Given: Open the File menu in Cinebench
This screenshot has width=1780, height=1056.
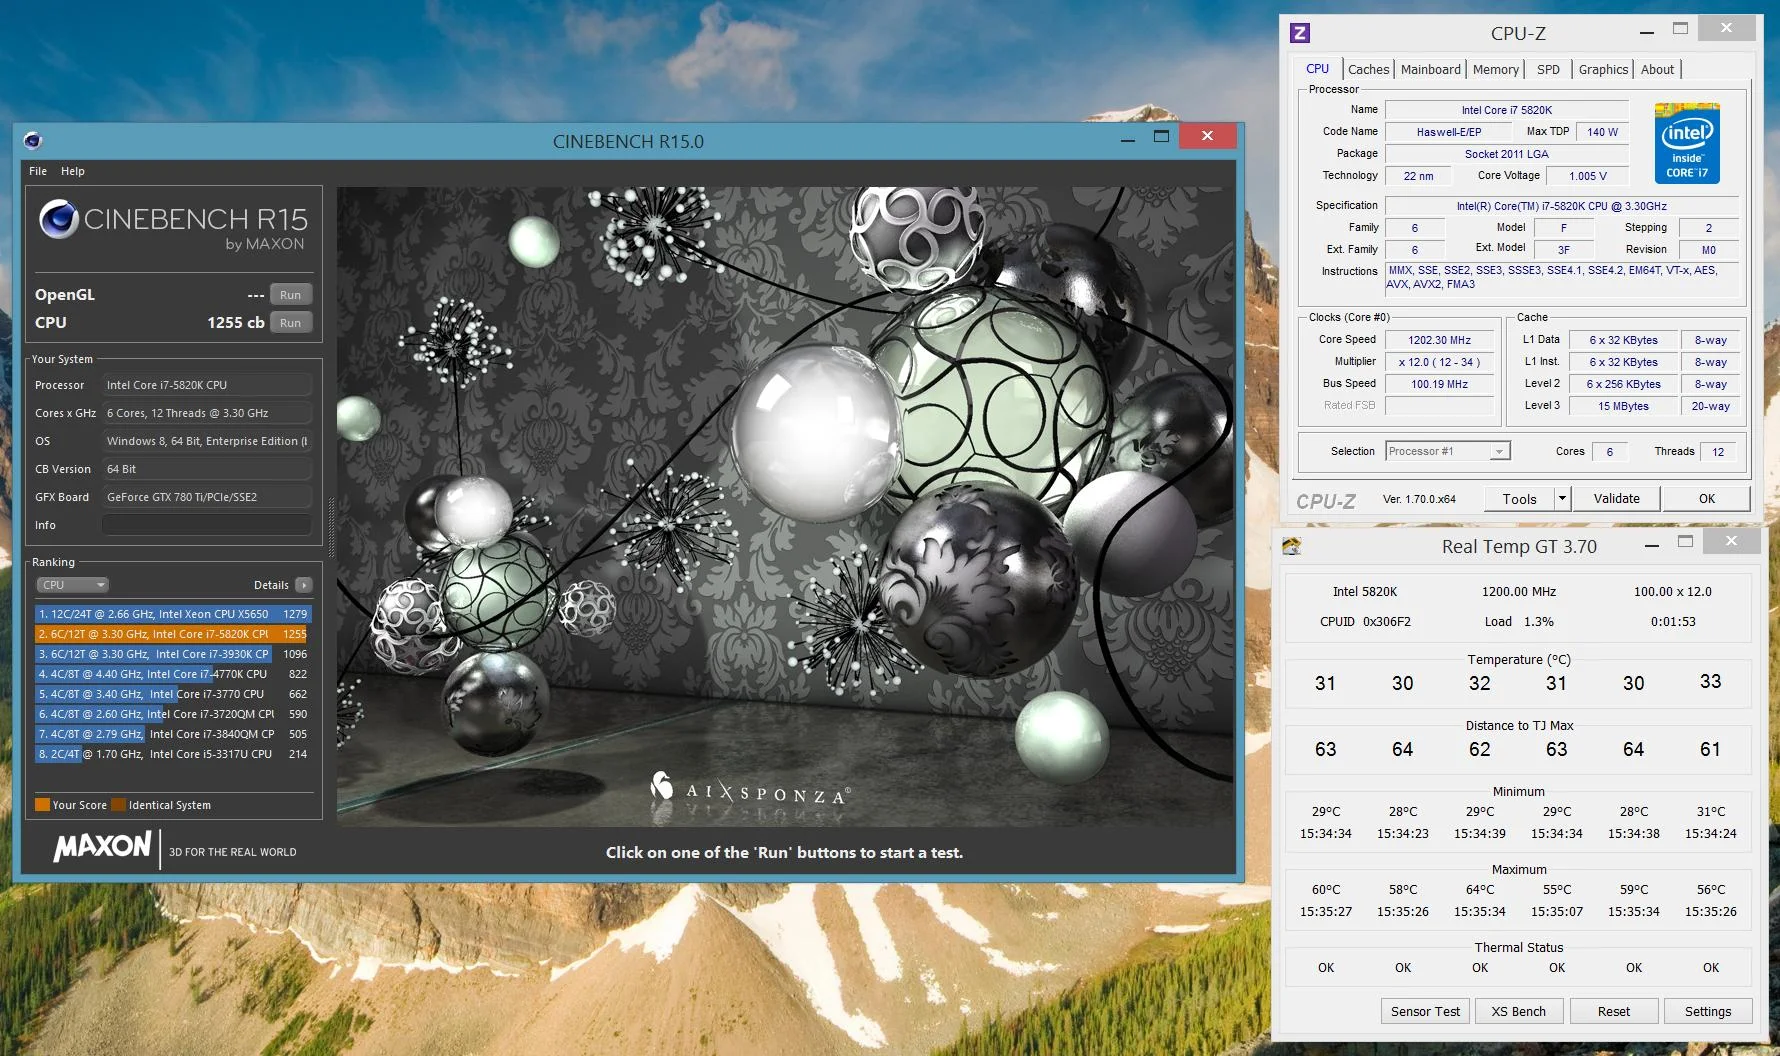Looking at the screenshot, I should [x=38, y=171].
